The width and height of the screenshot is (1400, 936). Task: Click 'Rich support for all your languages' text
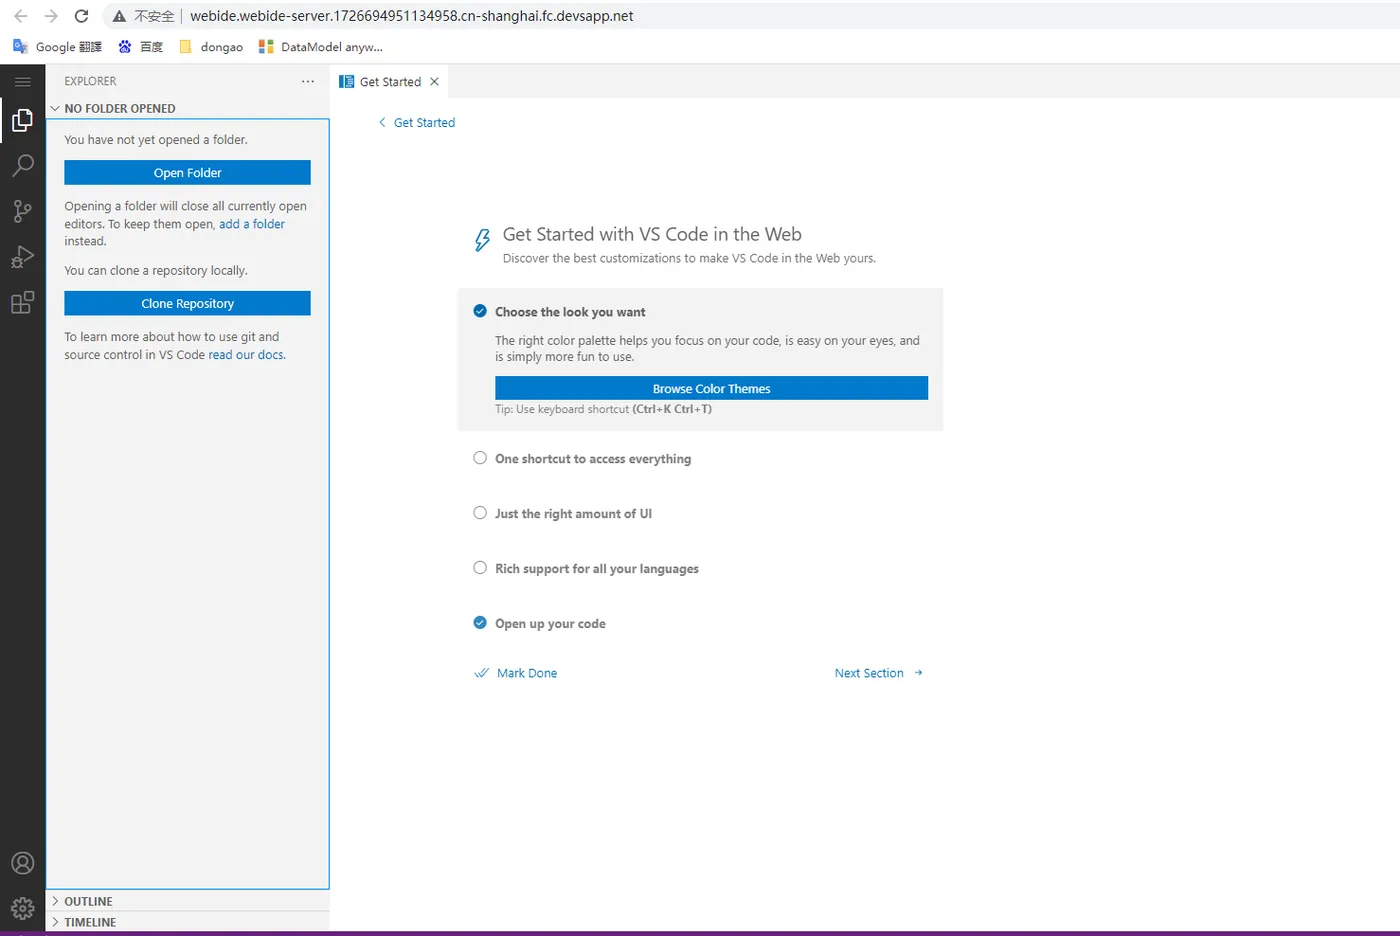(597, 569)
